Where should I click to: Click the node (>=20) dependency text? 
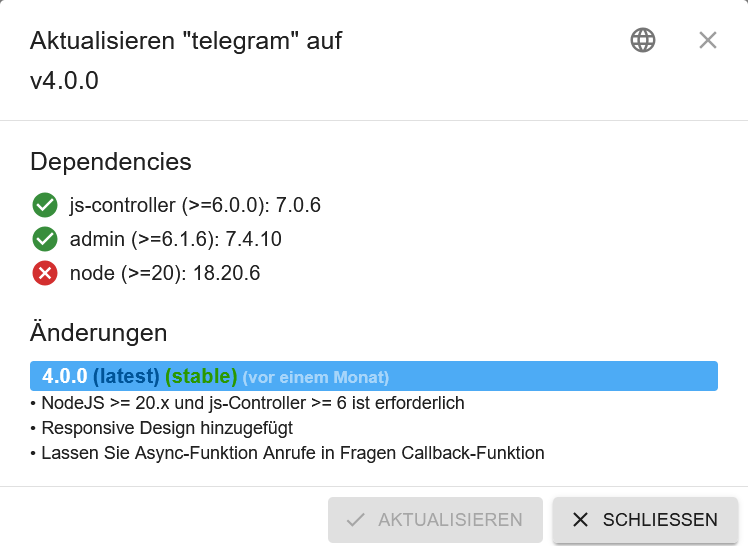pos(165,273)
